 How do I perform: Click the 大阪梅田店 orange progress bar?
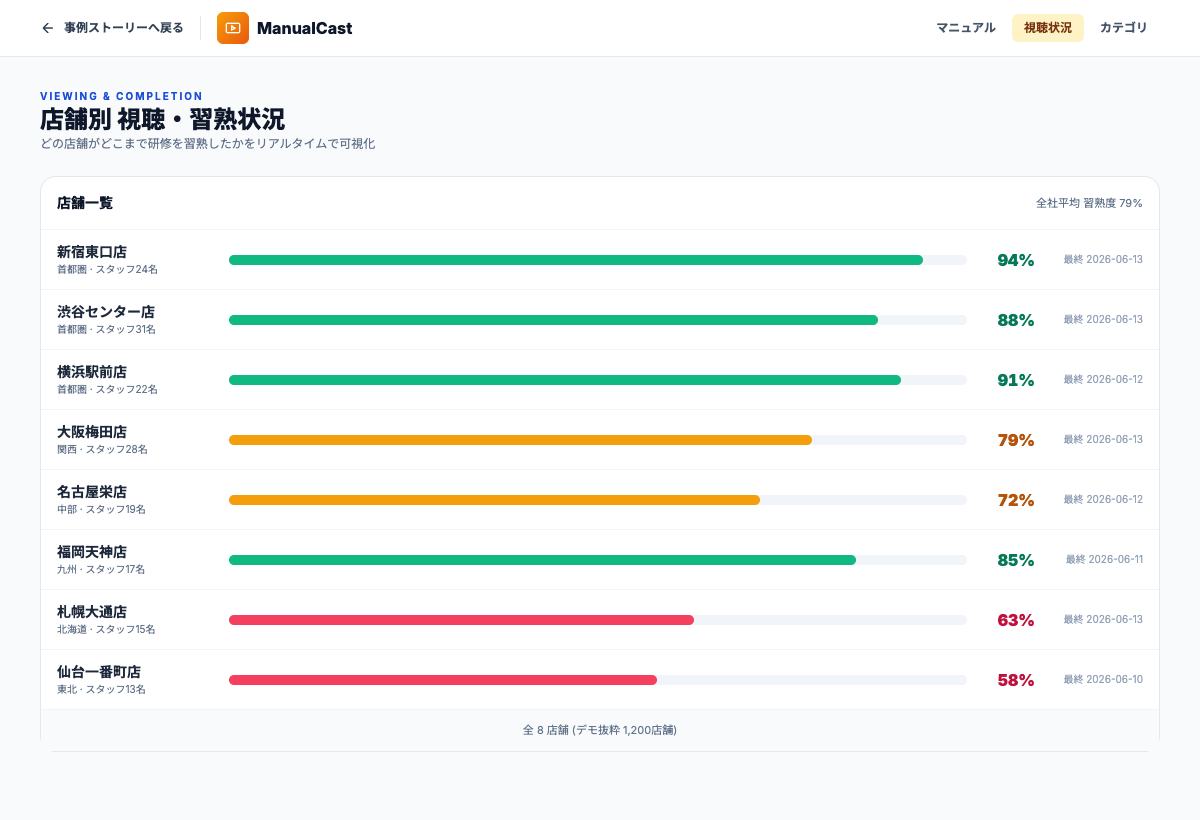tap(598, 440)
